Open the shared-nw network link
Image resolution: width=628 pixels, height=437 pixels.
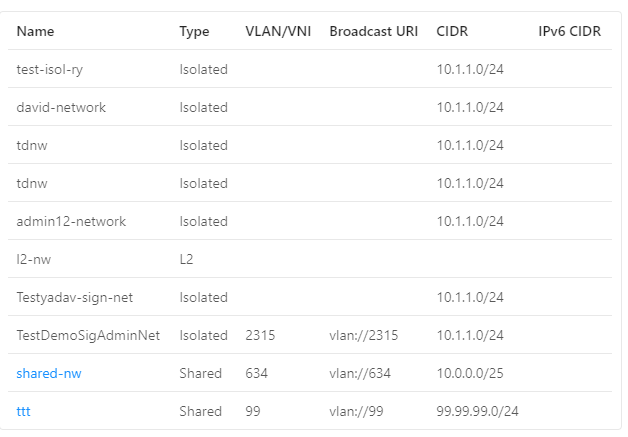(x=49, y=373)
